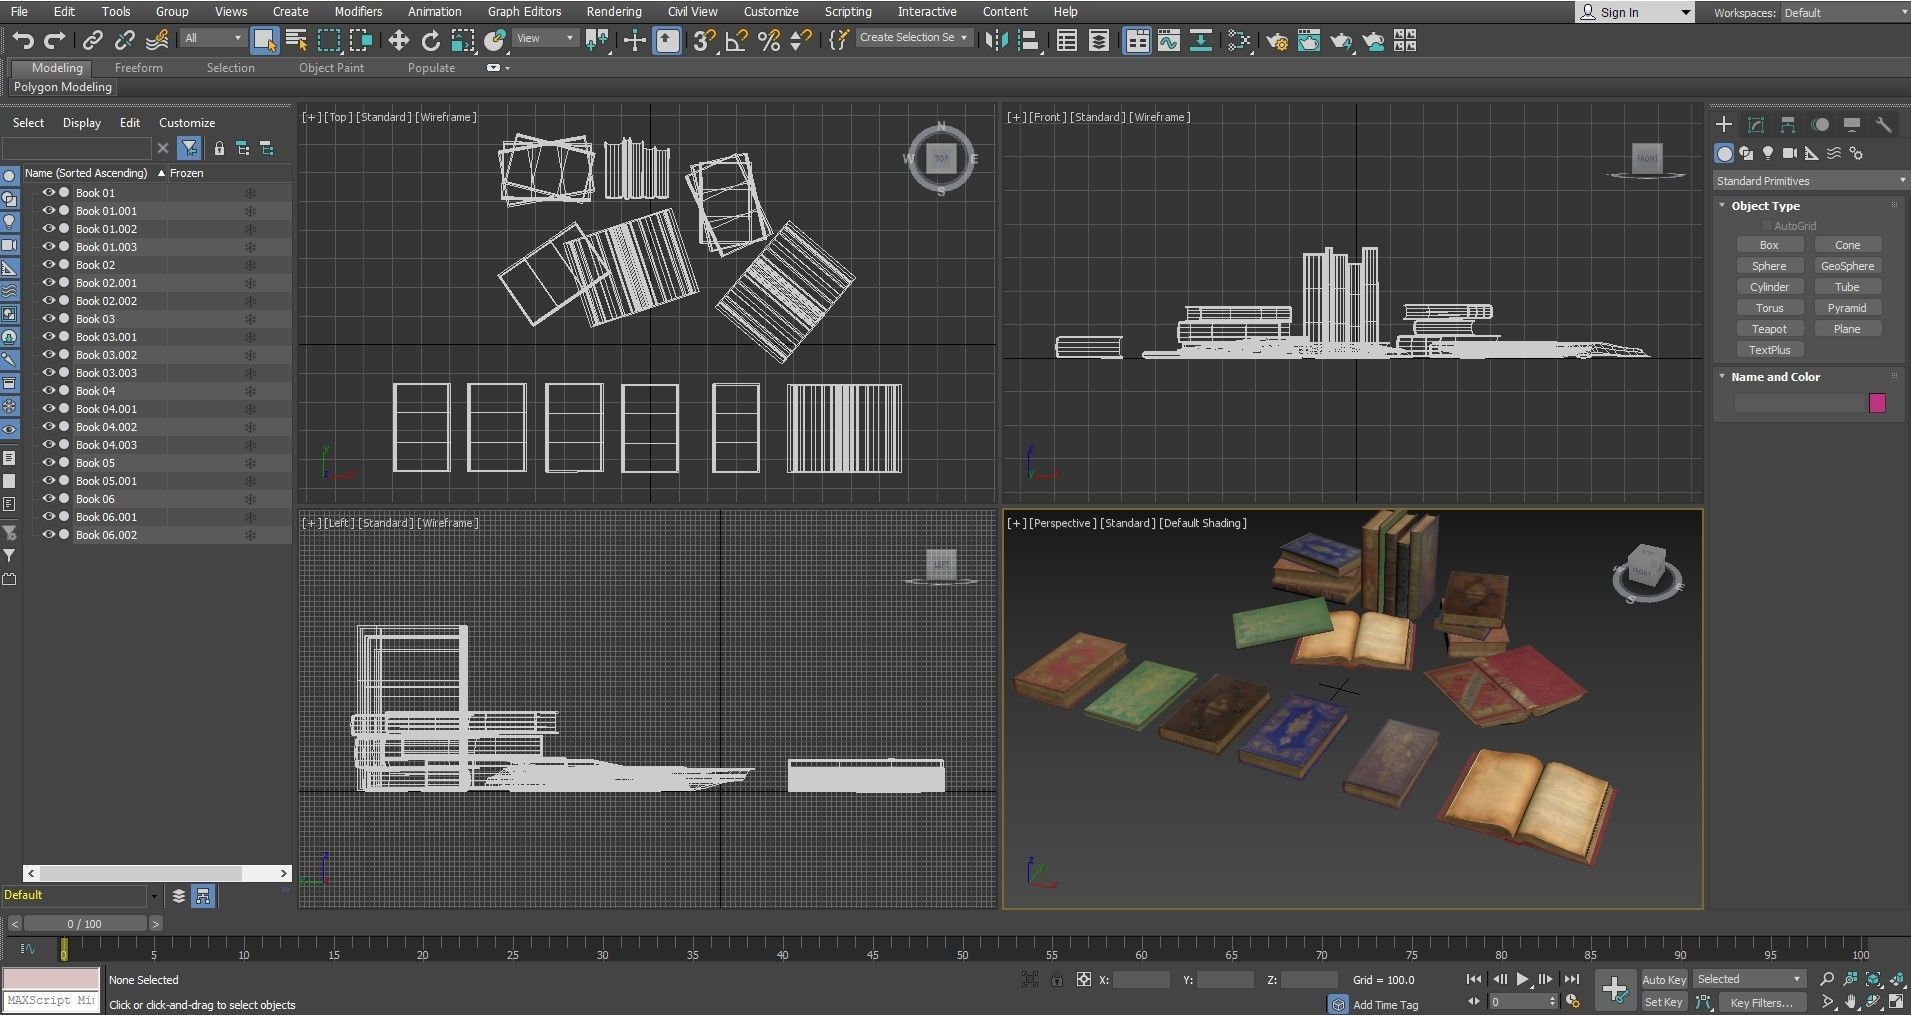Viewport: 1911px width, 1015px height.
Task: Toggle frozen state of Book 01.001
Action: click(x=251, y=211)
